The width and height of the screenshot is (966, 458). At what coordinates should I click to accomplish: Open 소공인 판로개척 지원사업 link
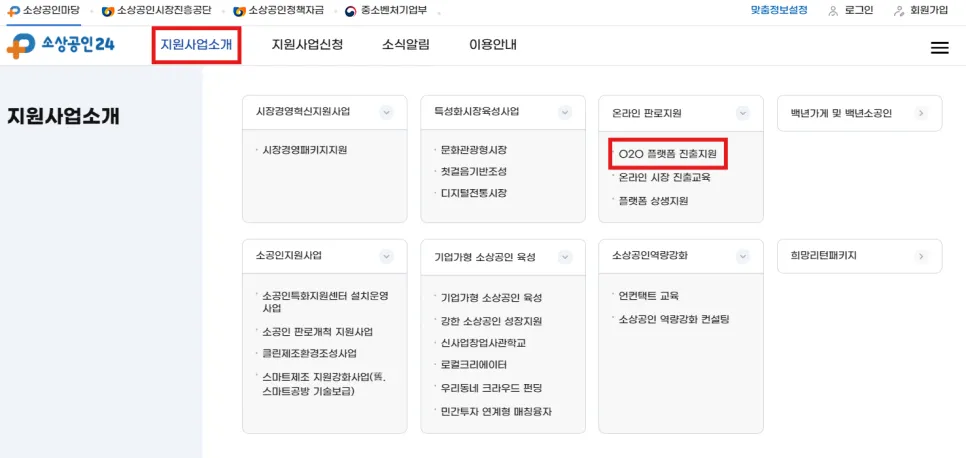click(x=317, y=332)
